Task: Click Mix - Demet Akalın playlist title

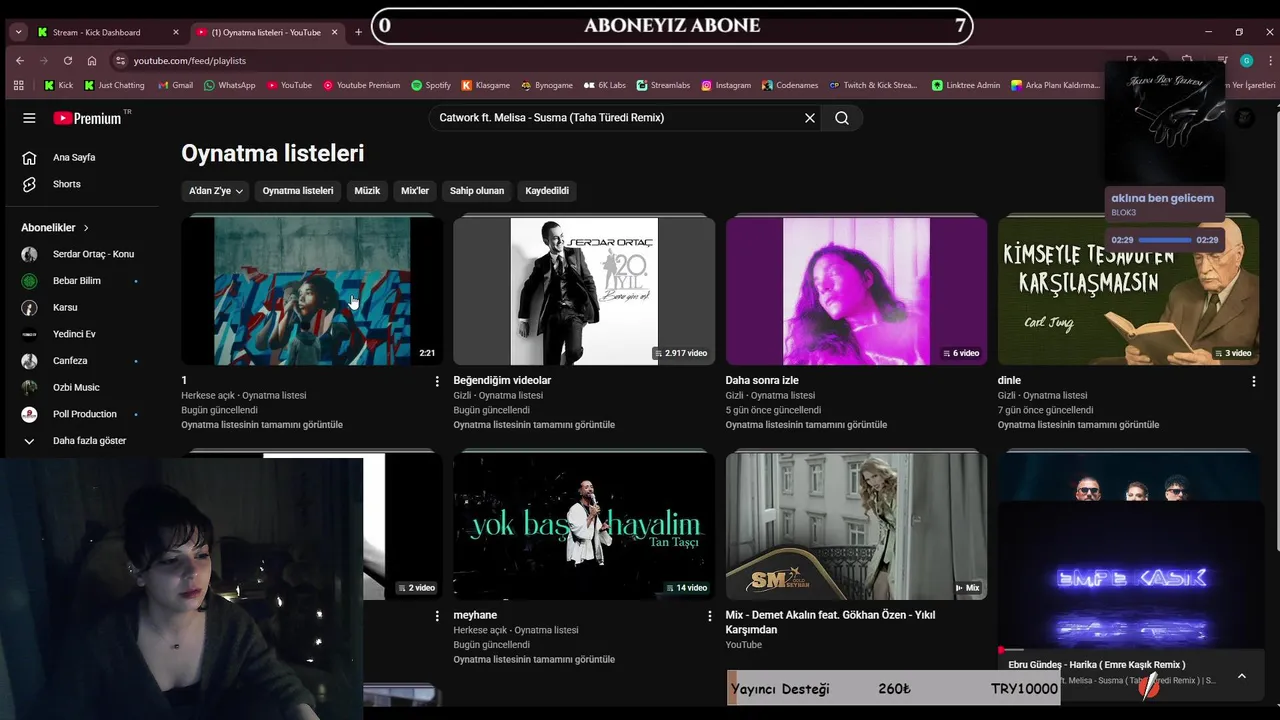Action: [x=830, y=622]
